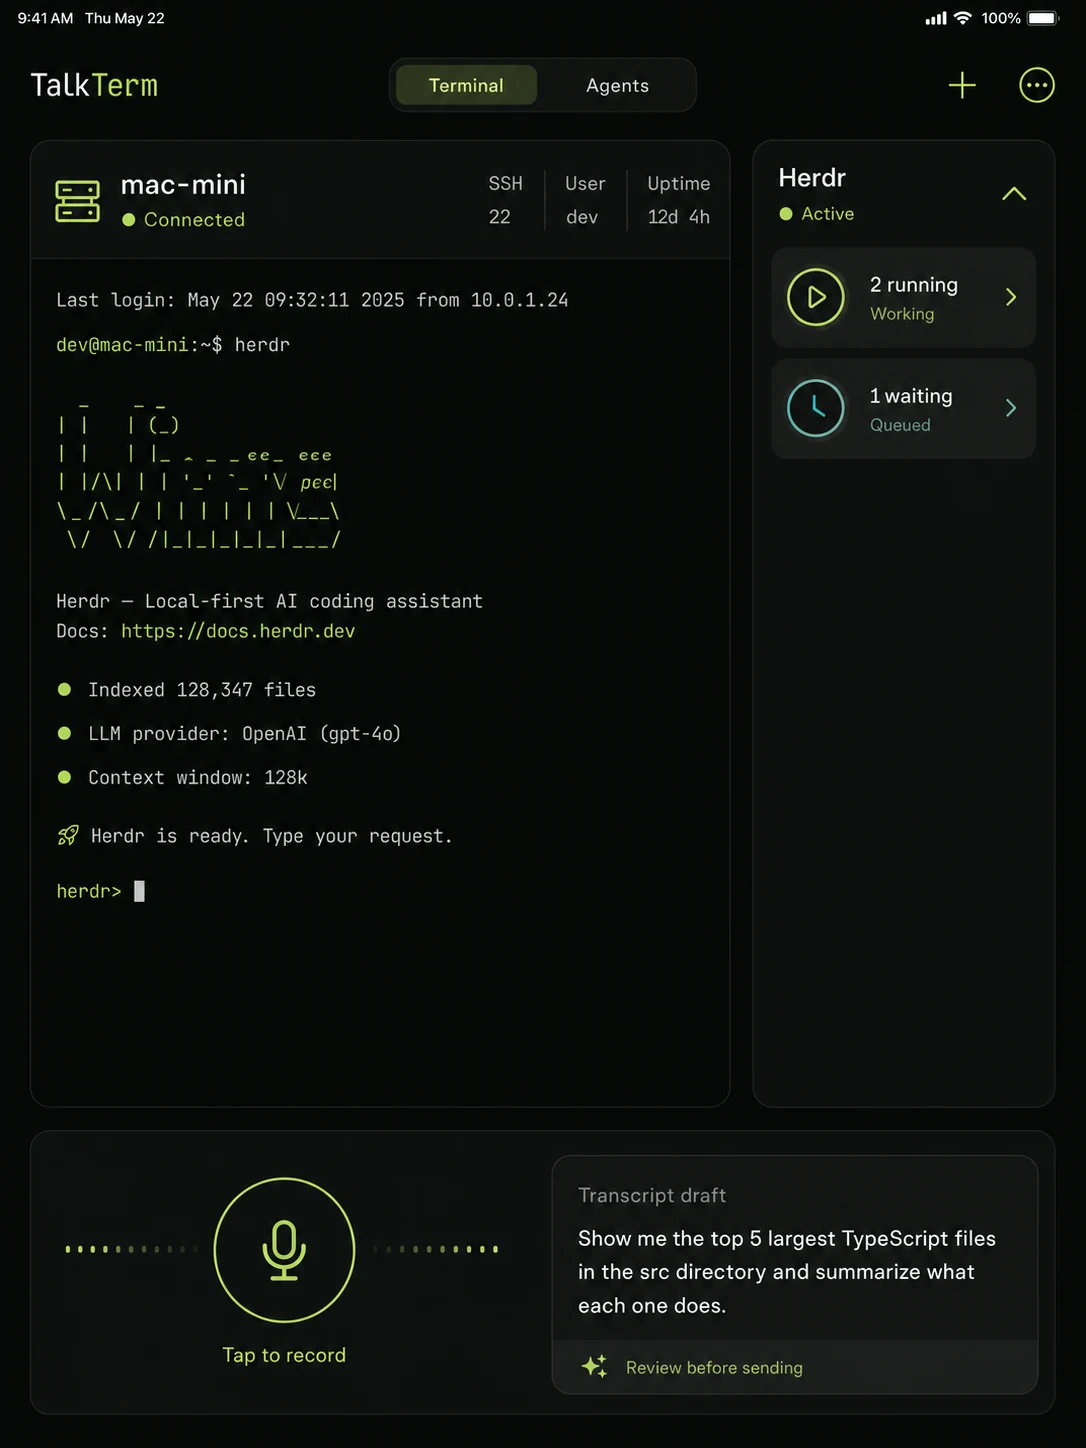This screenshot has height=1448, width=1086.
Task: Tap the Wi-Fi icon in status bar
Action: coord(963,18)
